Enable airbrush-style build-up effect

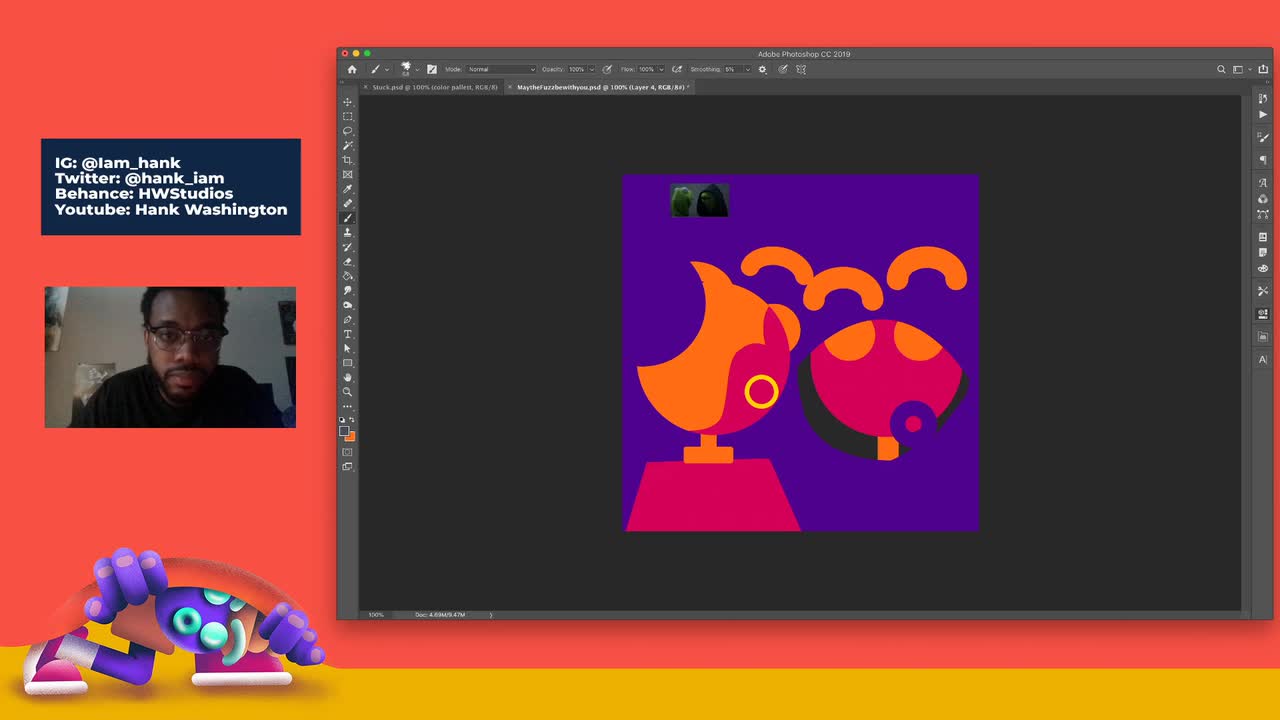(x=677, y=70)
